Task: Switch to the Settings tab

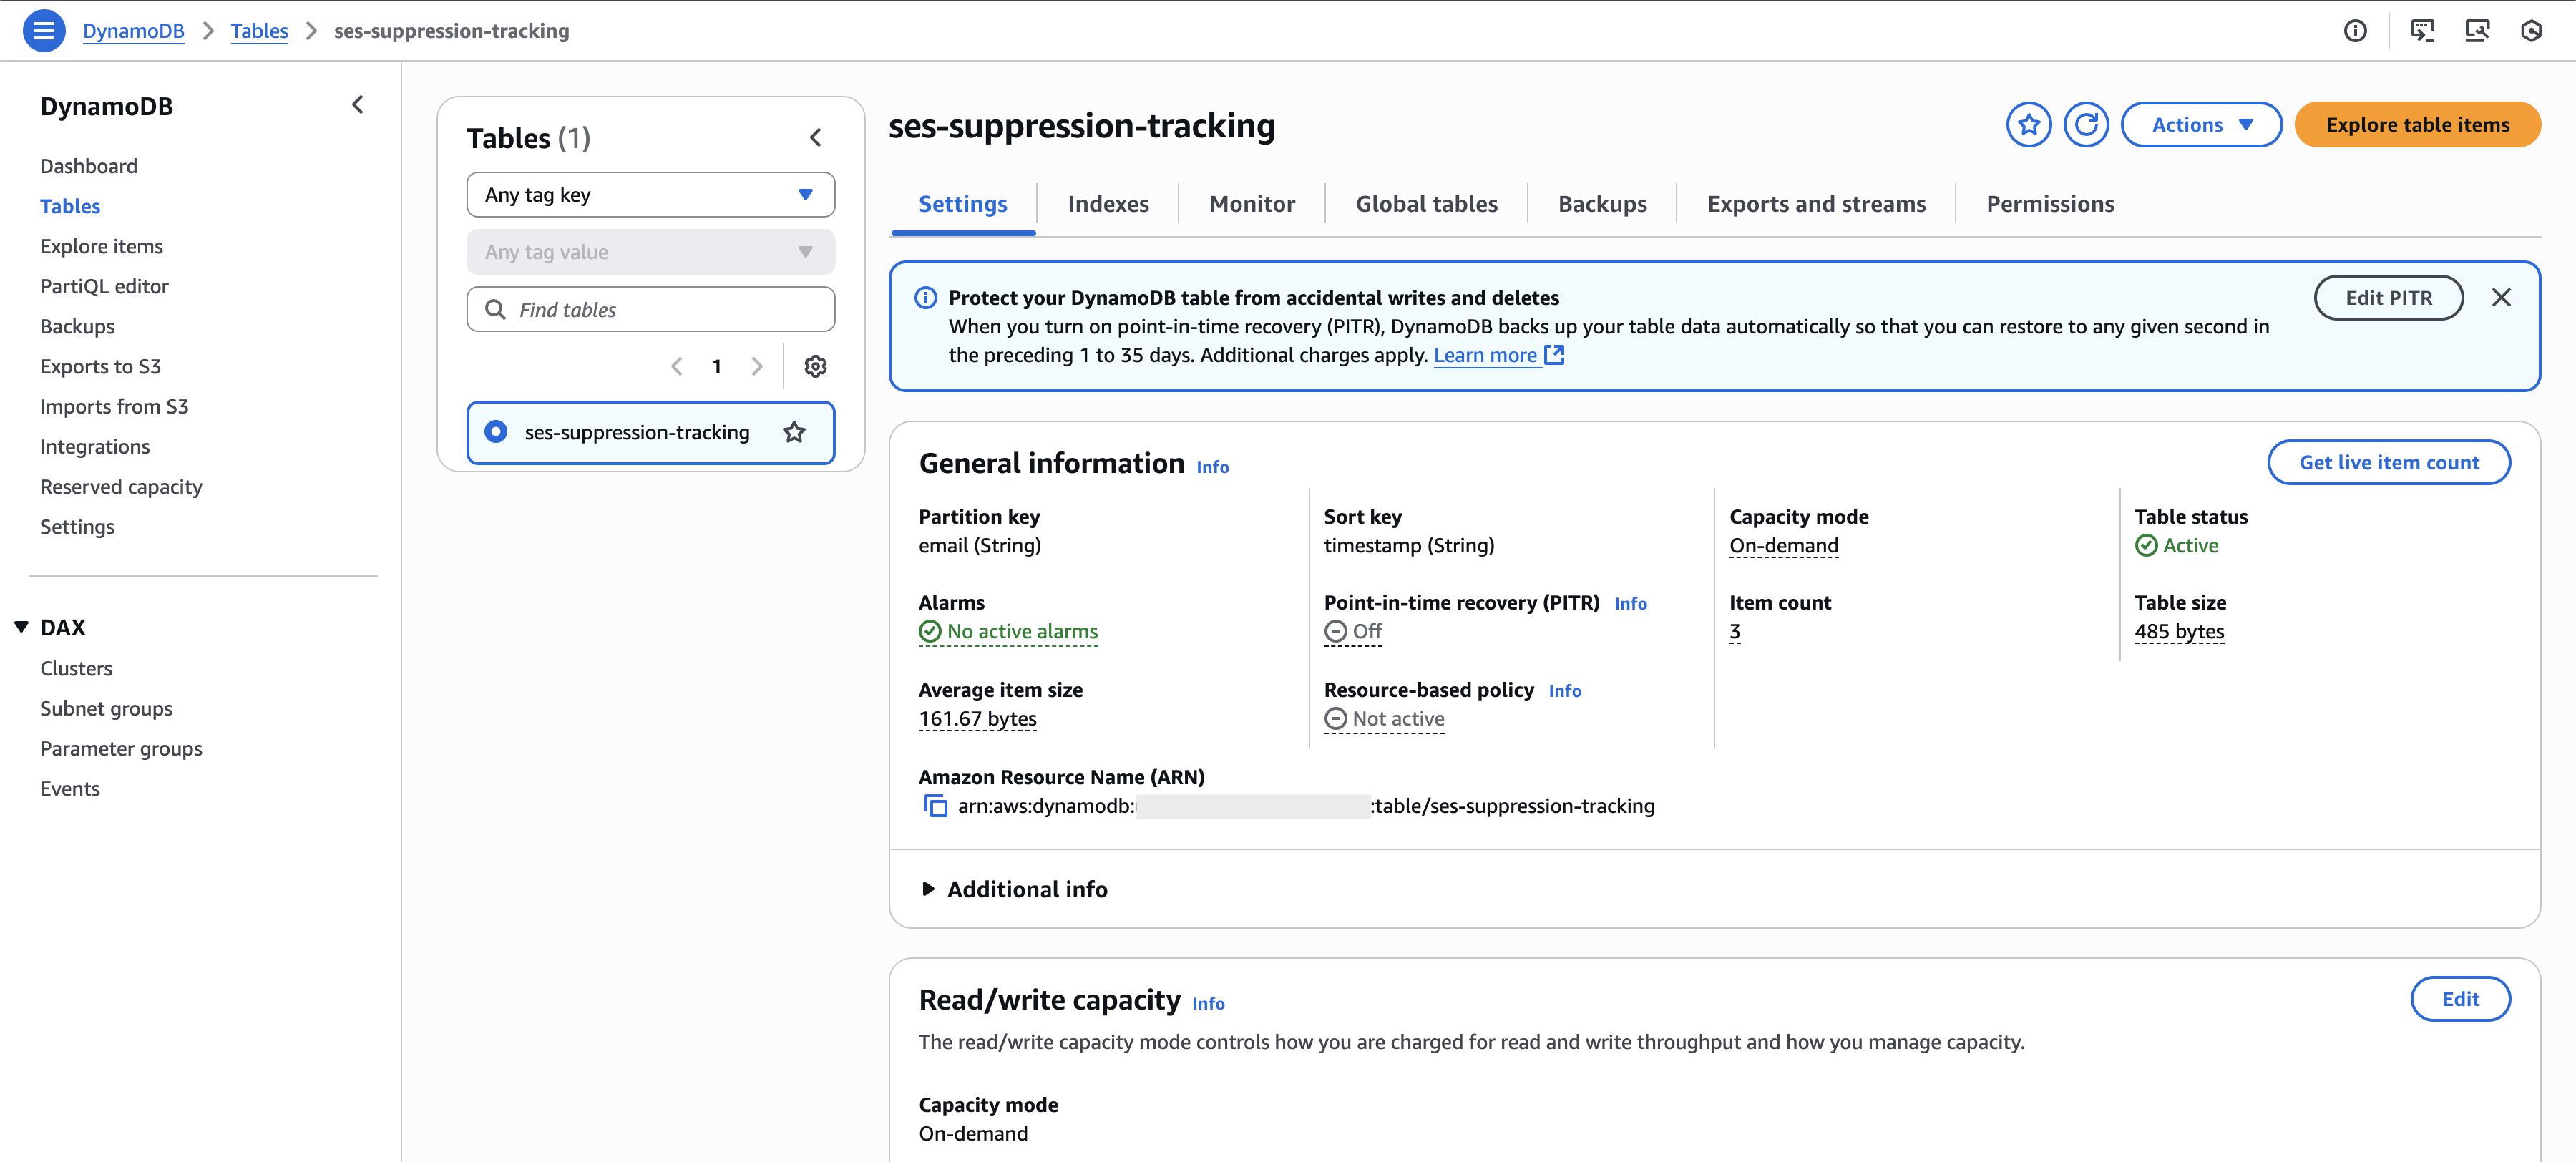Action: click(x=962, y=204)
